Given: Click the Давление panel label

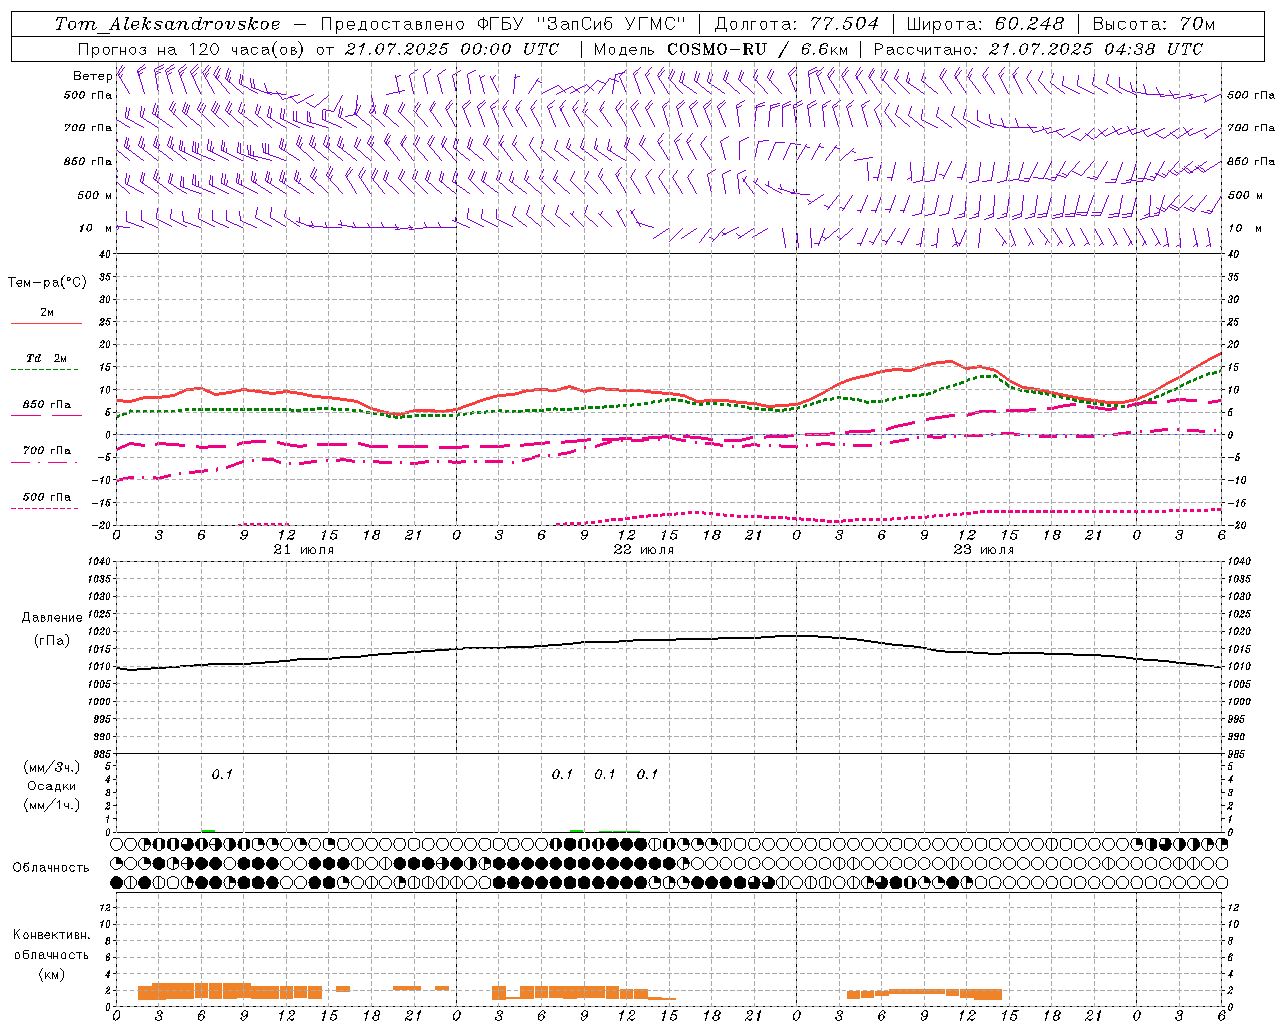Looking at the screenshot, I should tap(52, 618).
